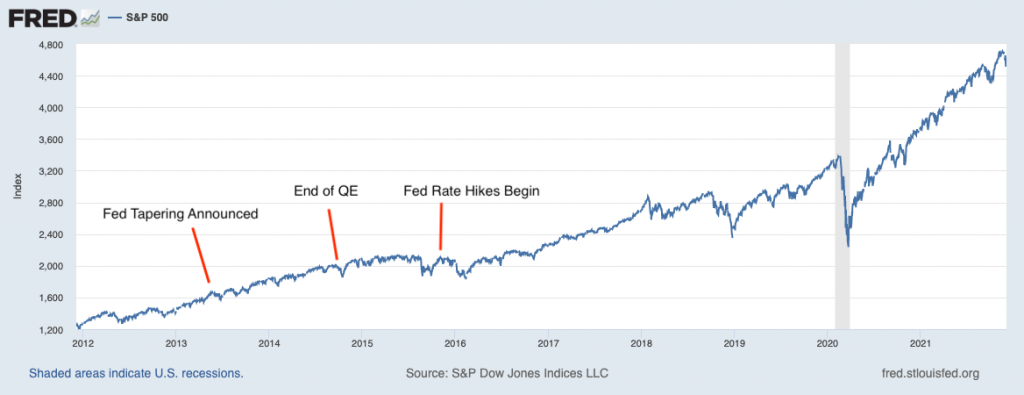
Task: Click the small chart icon beside FRED
Action: [x=89, y=19]
